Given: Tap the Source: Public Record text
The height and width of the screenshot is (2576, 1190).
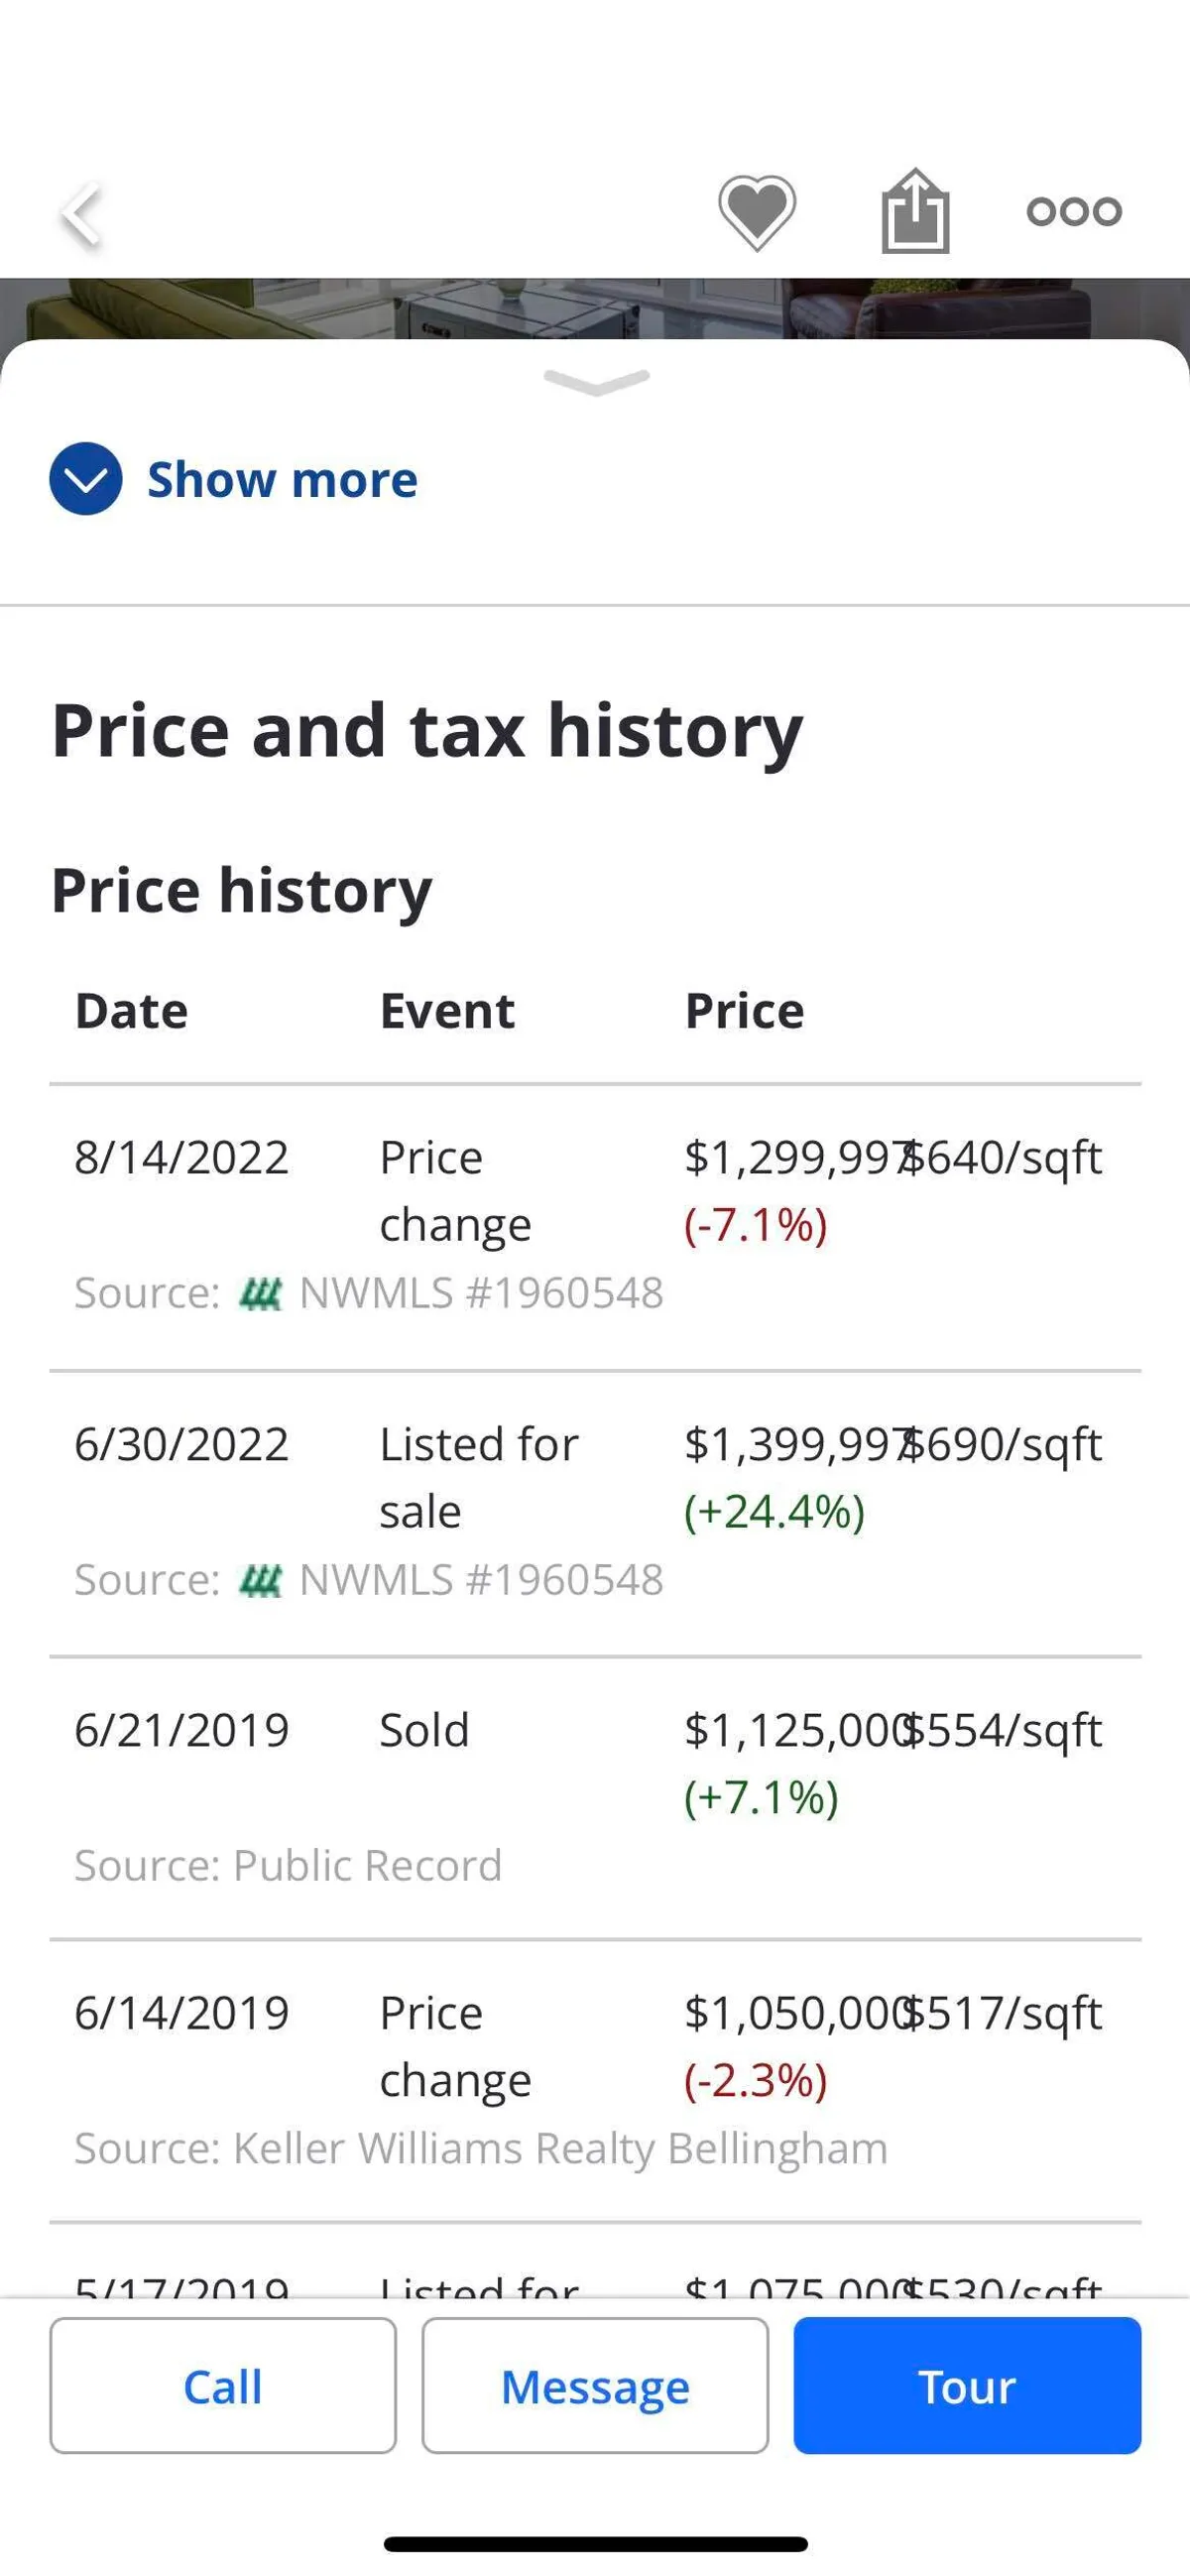Looking at the screenshot, I should coord(288,1866).
